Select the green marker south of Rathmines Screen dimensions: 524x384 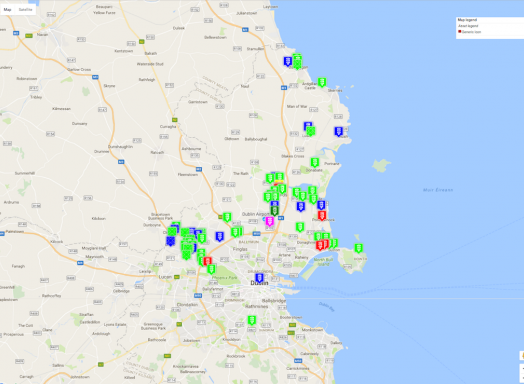tap(252, 320)
